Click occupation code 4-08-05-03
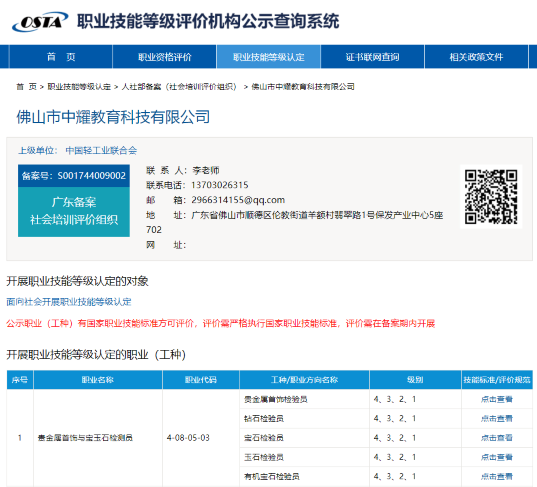Viewport: 537px width, 487px height. coord(188,438)
